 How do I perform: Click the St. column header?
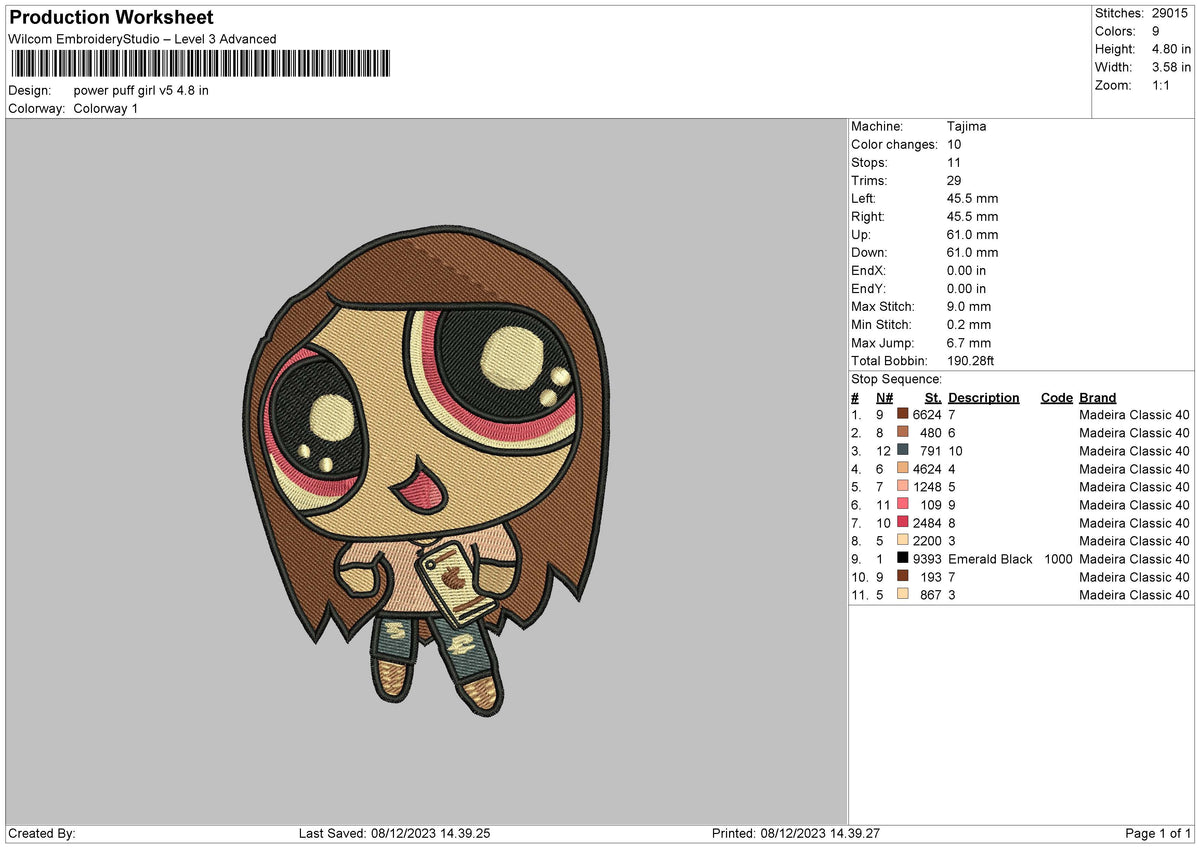933,397
